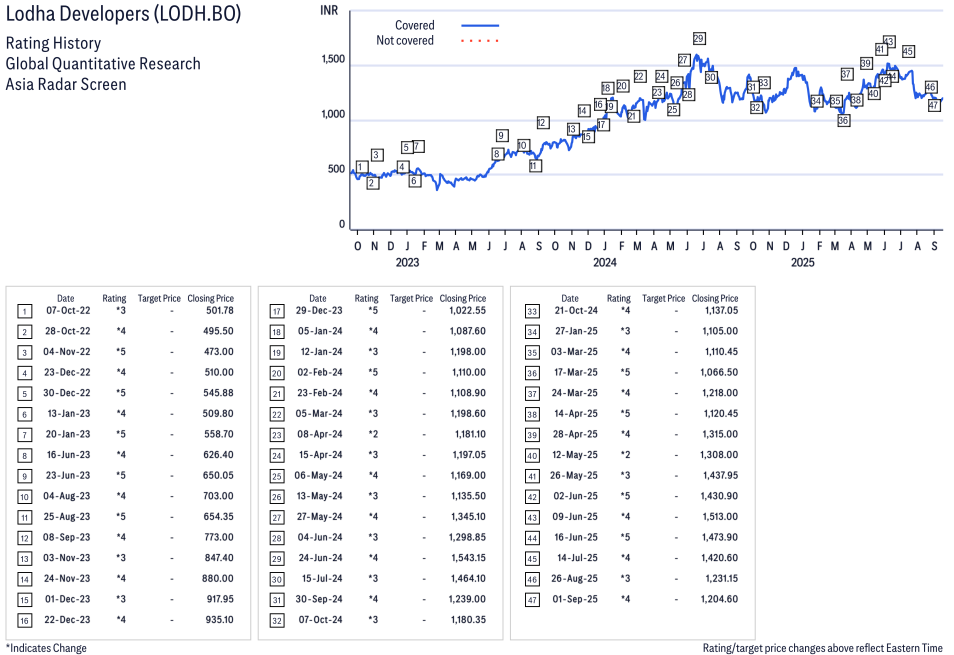The image size is (954, 655).
Task: Click the red dotted Not covered legend line
Action: click(480, 41)
